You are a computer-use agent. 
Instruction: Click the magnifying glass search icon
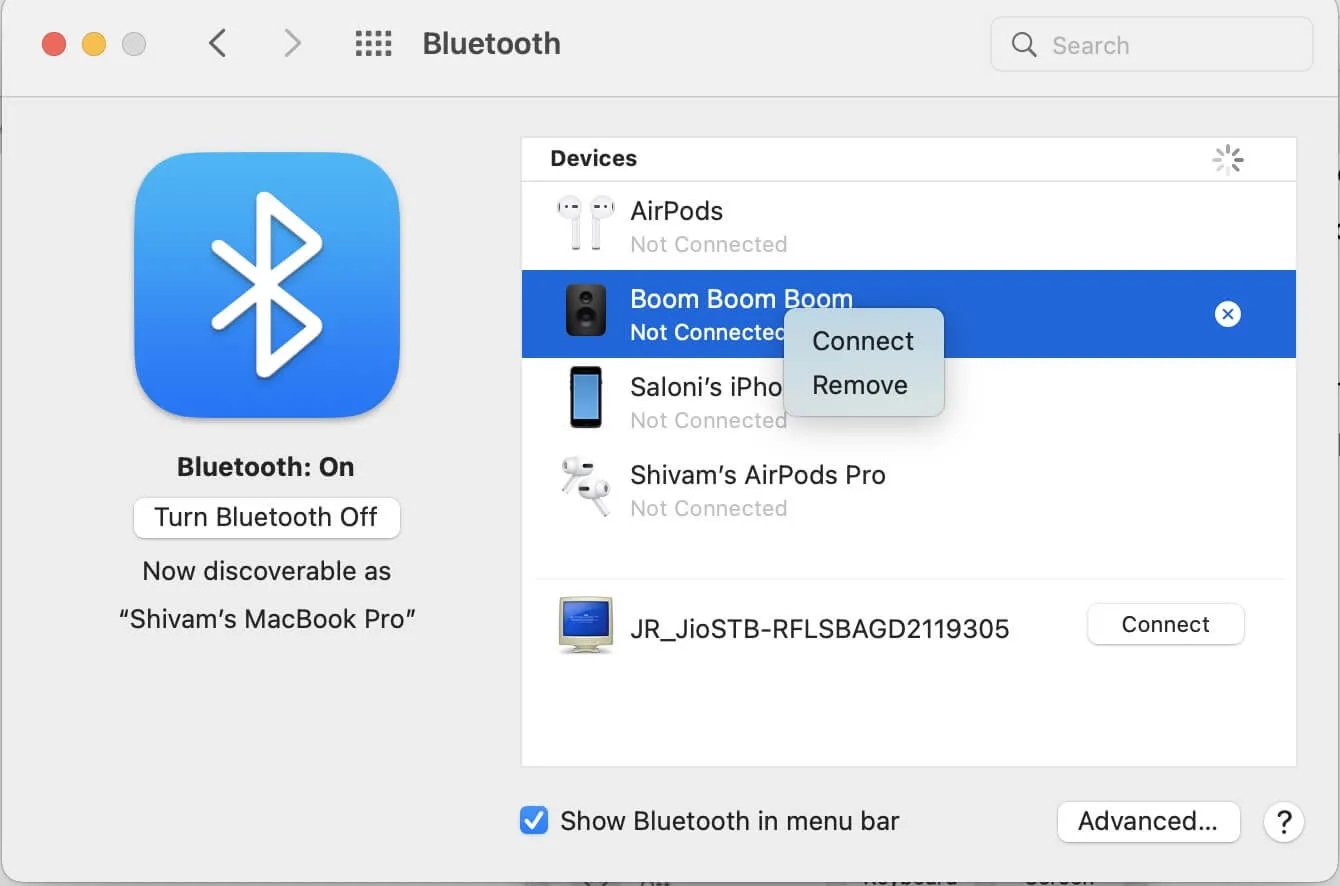[x=1024, y=44]
